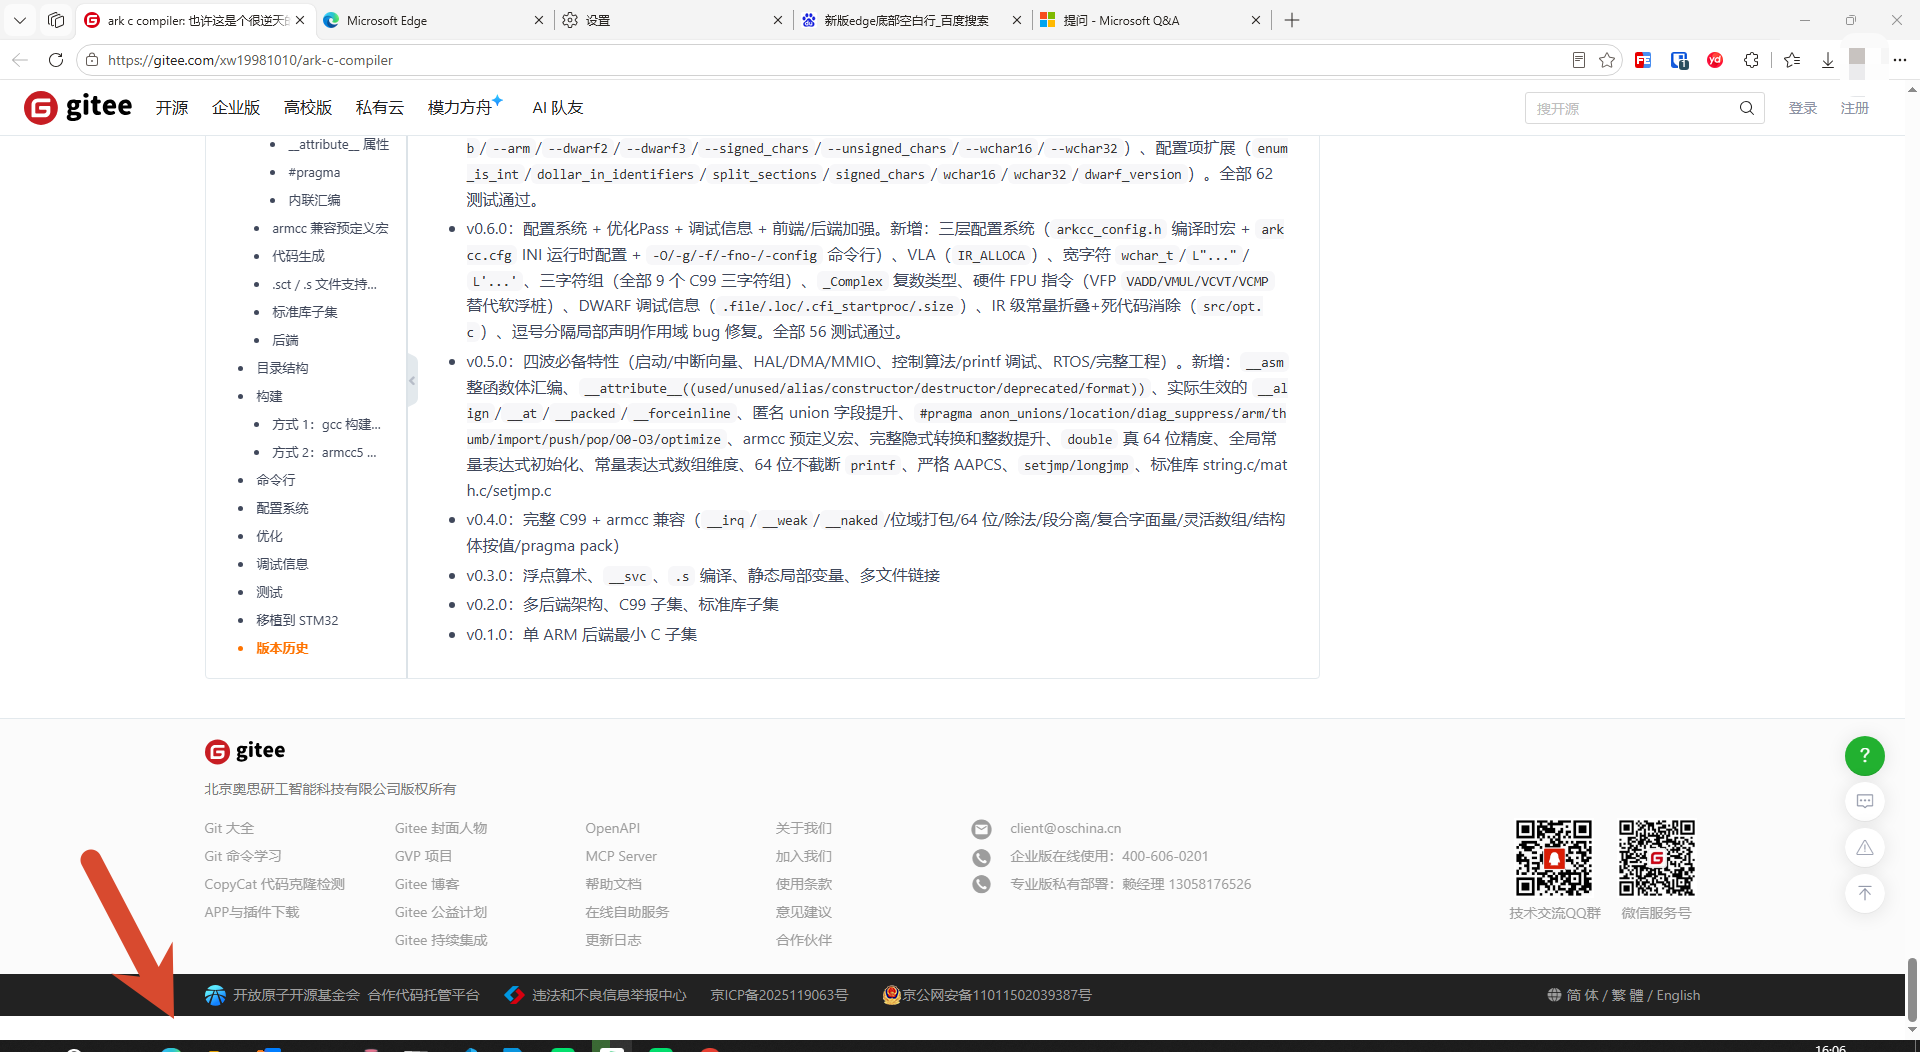Click the gitee logo in header
Image resolution: width=1920 pixels, height=1052 pixels.
(x=78, y=107)
